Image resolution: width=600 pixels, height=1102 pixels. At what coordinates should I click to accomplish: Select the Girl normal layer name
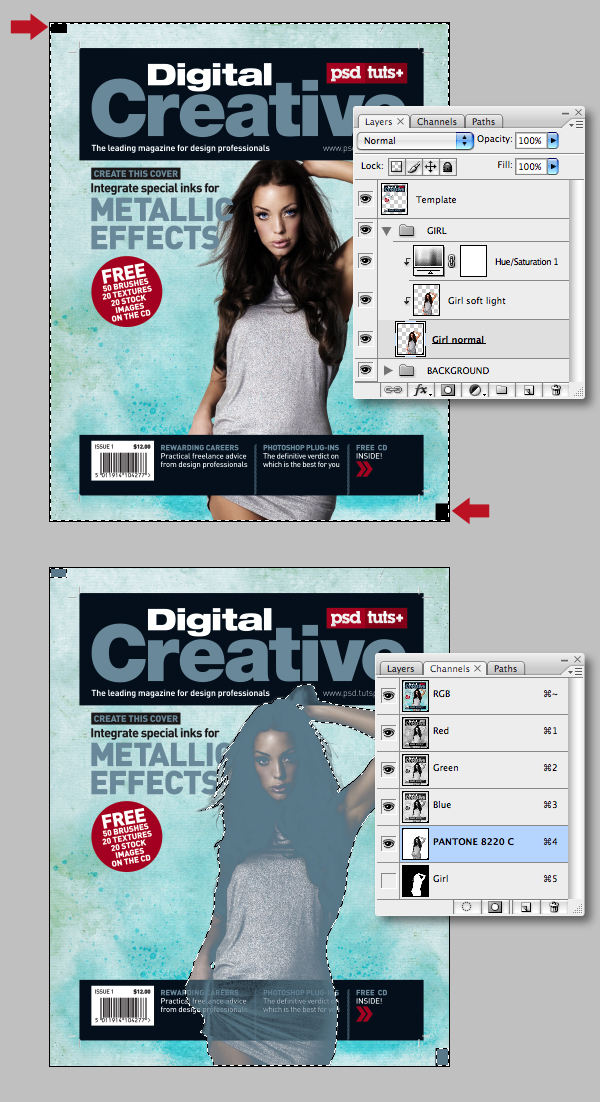pyautogui.click(x=458, y=339)
